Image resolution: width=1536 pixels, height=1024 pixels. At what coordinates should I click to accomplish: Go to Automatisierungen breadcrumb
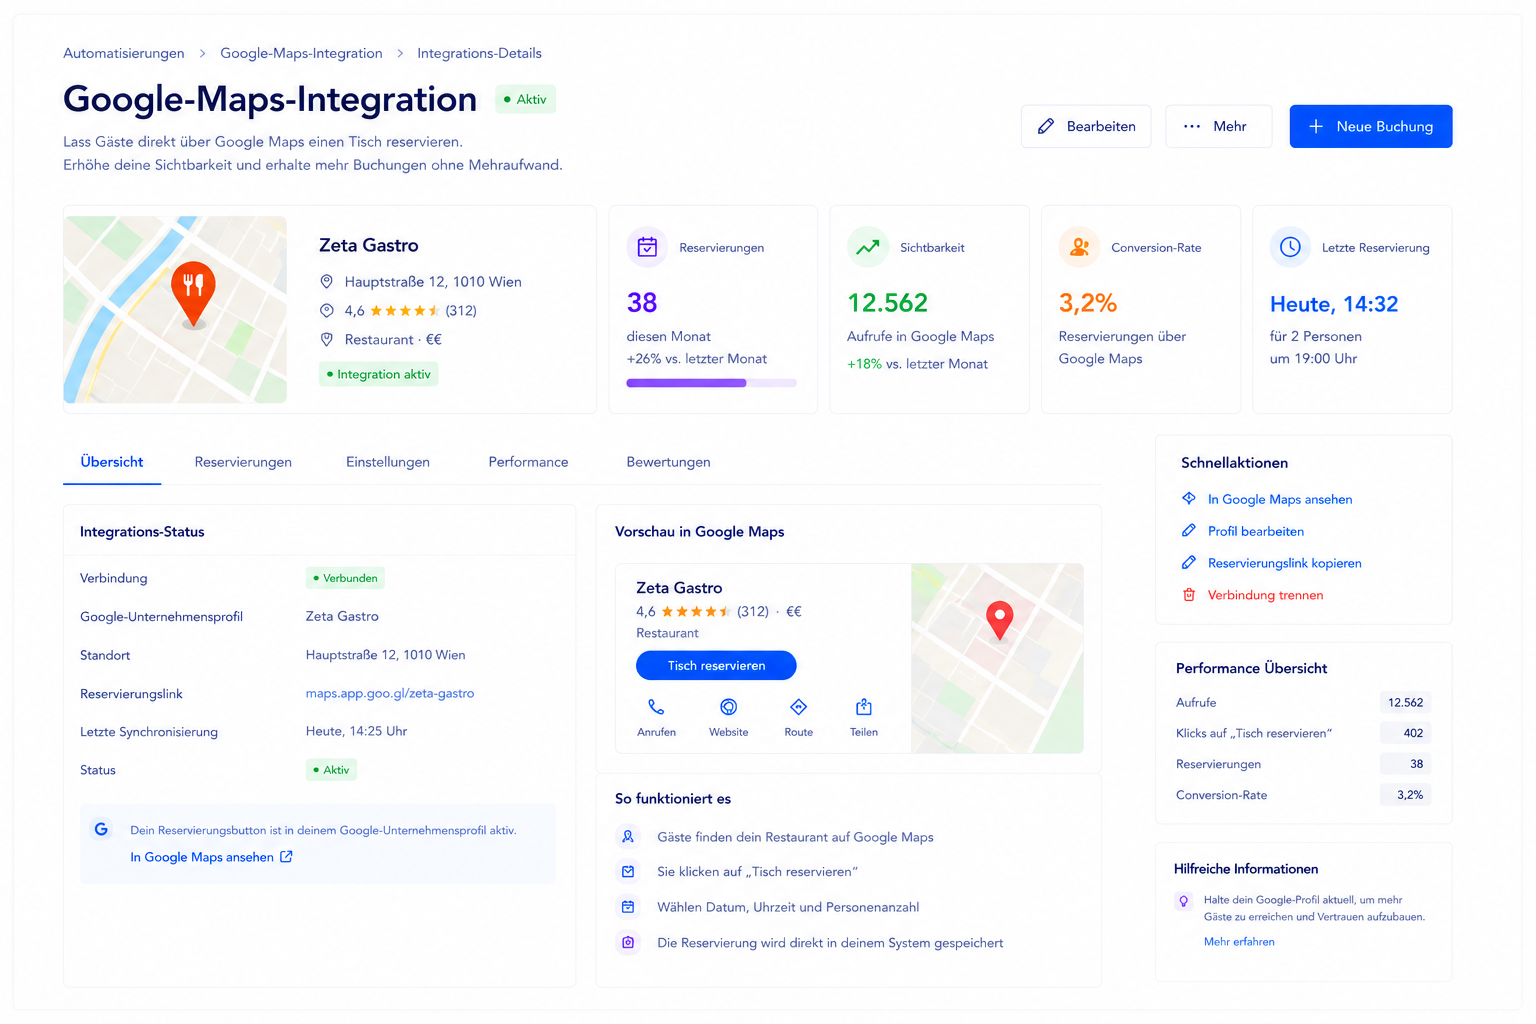tap(124, 53)
